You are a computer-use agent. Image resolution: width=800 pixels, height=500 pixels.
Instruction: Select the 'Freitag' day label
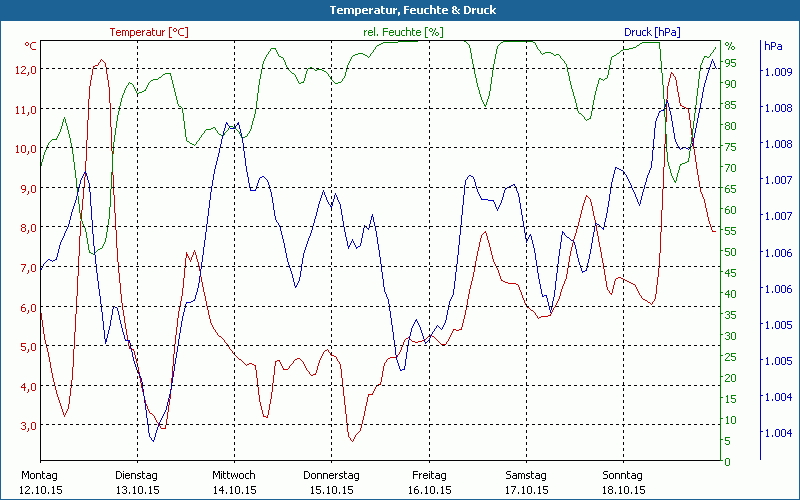(x=428, y=475)
